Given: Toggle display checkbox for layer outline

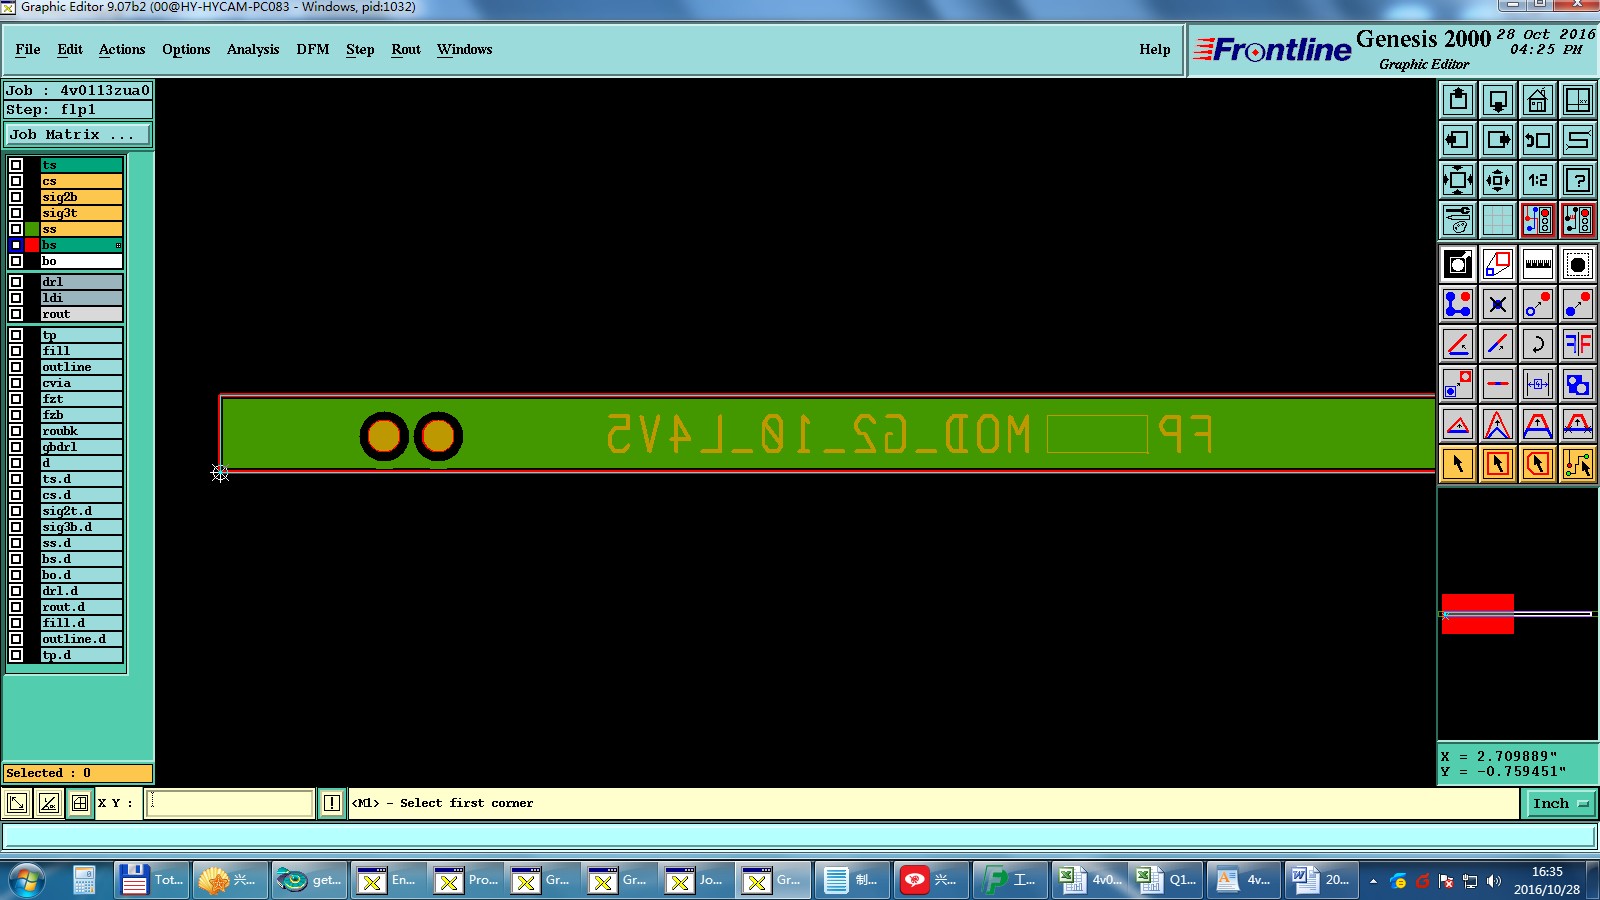Looking at the screenshot, I should point(16,367).
